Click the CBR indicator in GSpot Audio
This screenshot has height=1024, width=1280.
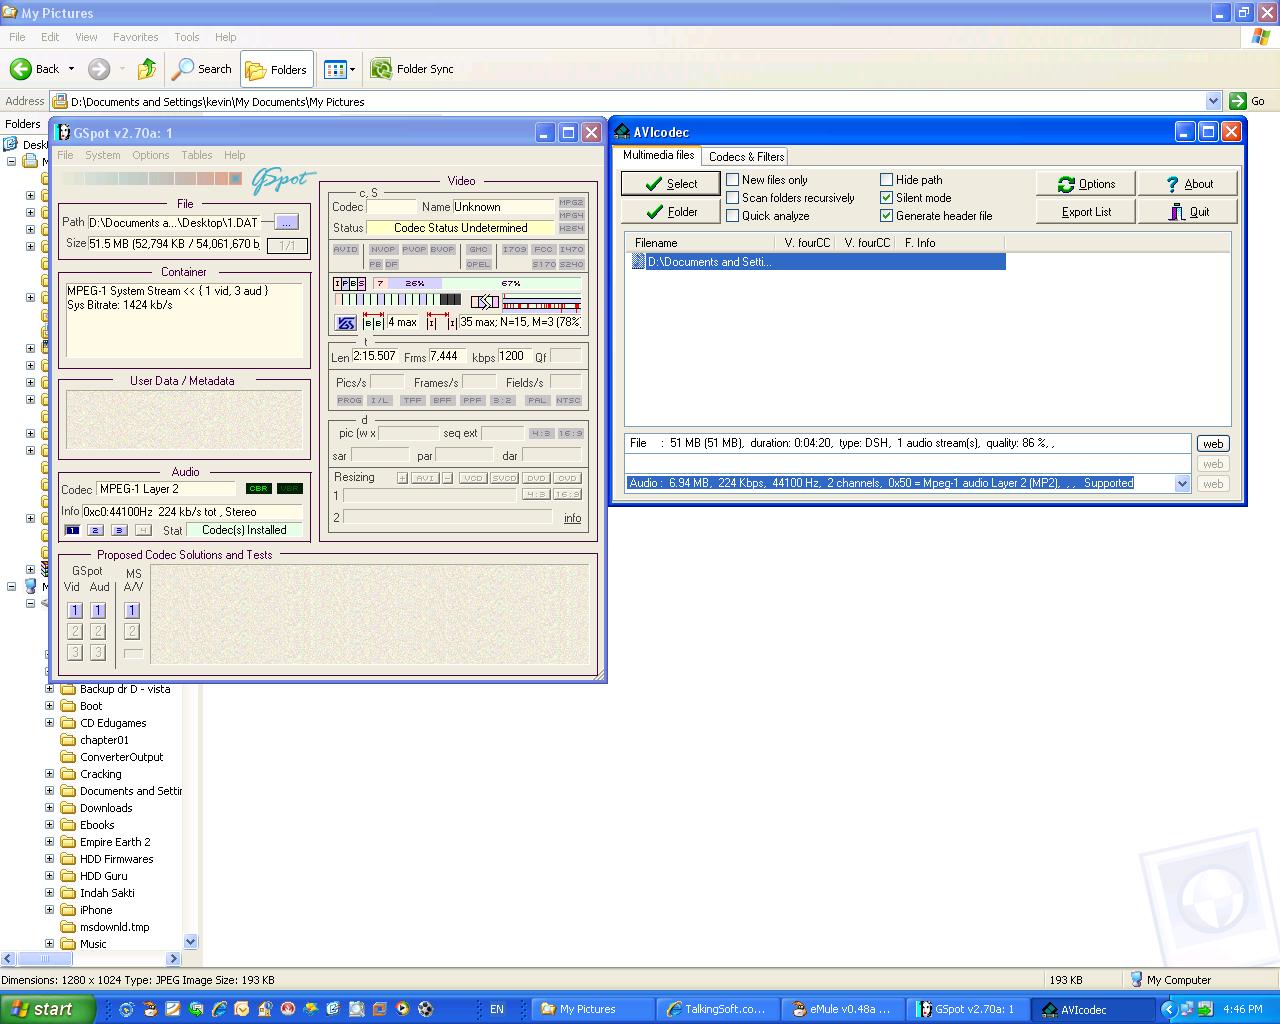click(x=258, y=489)
